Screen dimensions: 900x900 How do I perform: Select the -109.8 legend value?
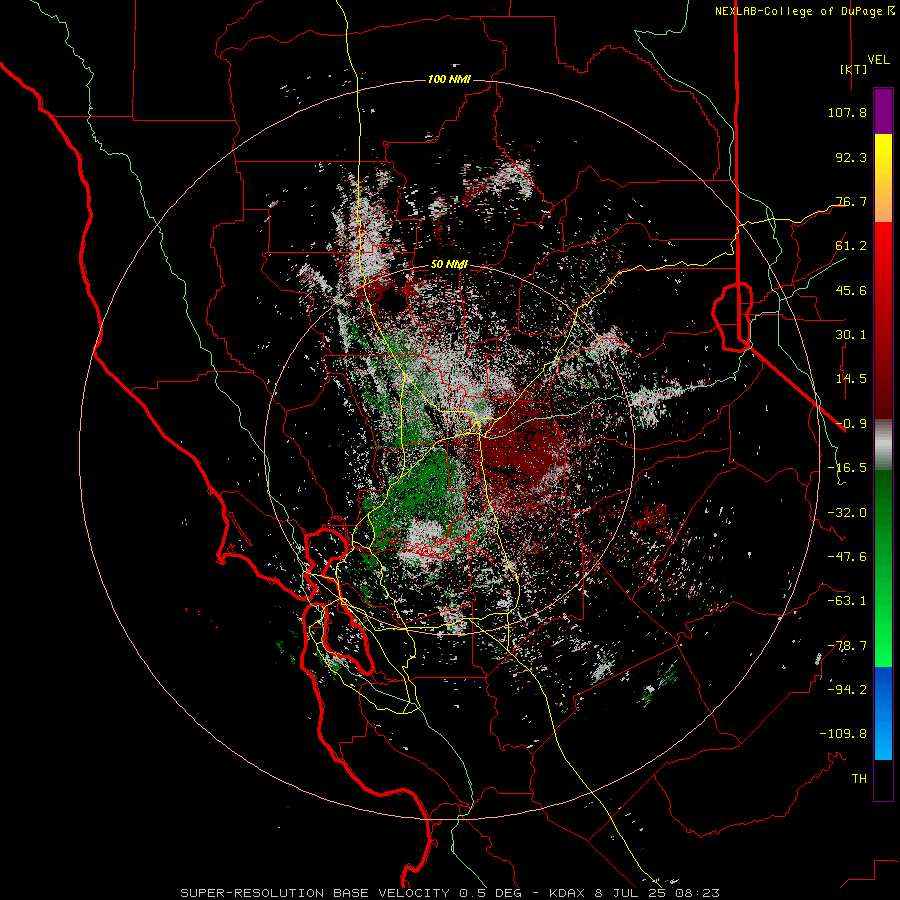(x=843, y=734)
